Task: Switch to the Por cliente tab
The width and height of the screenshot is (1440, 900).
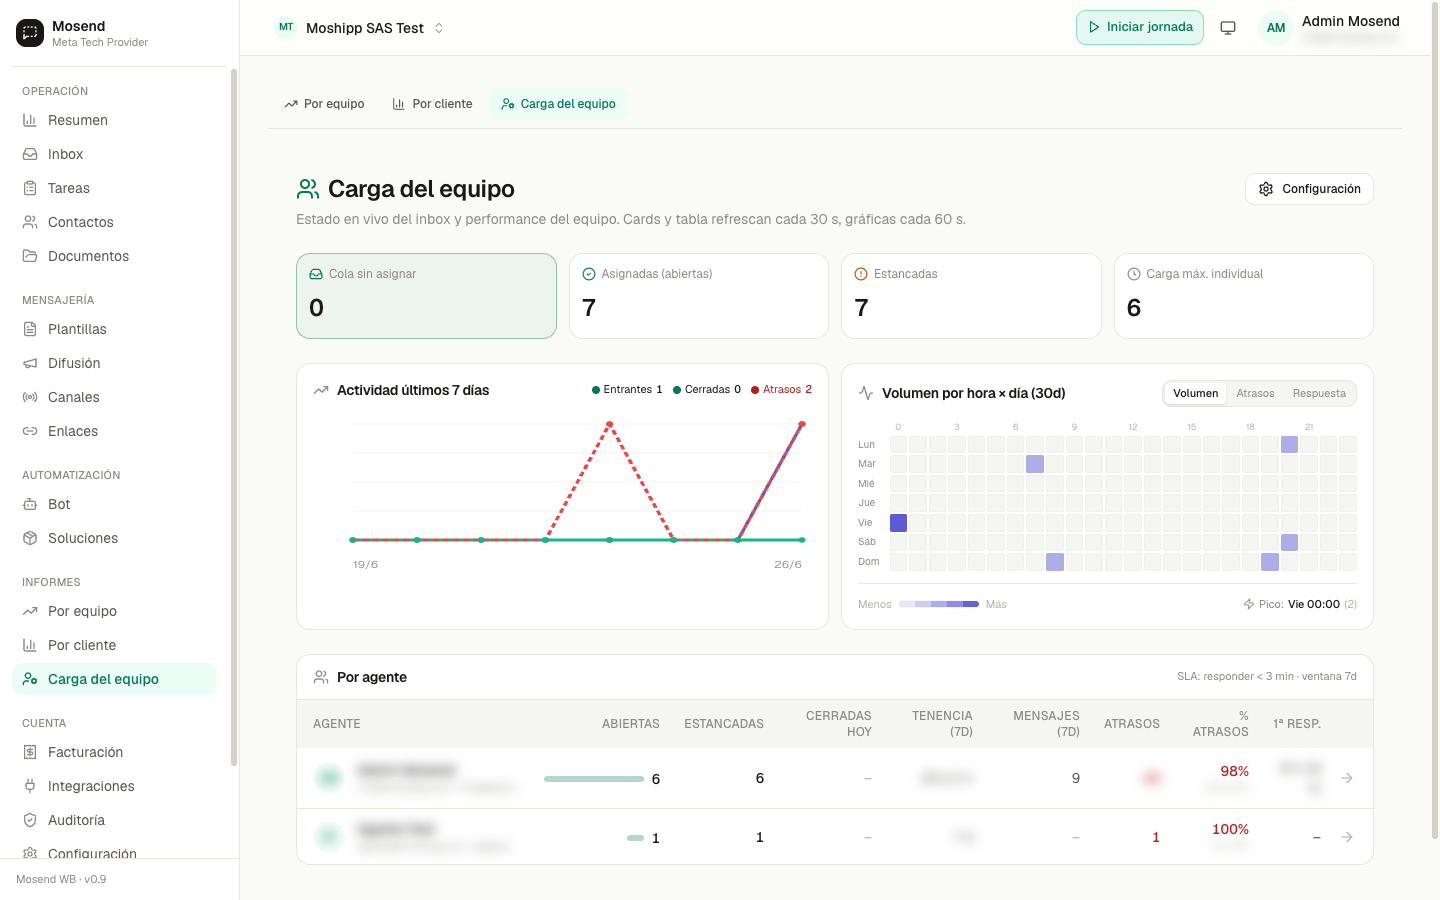Action: 432,104
